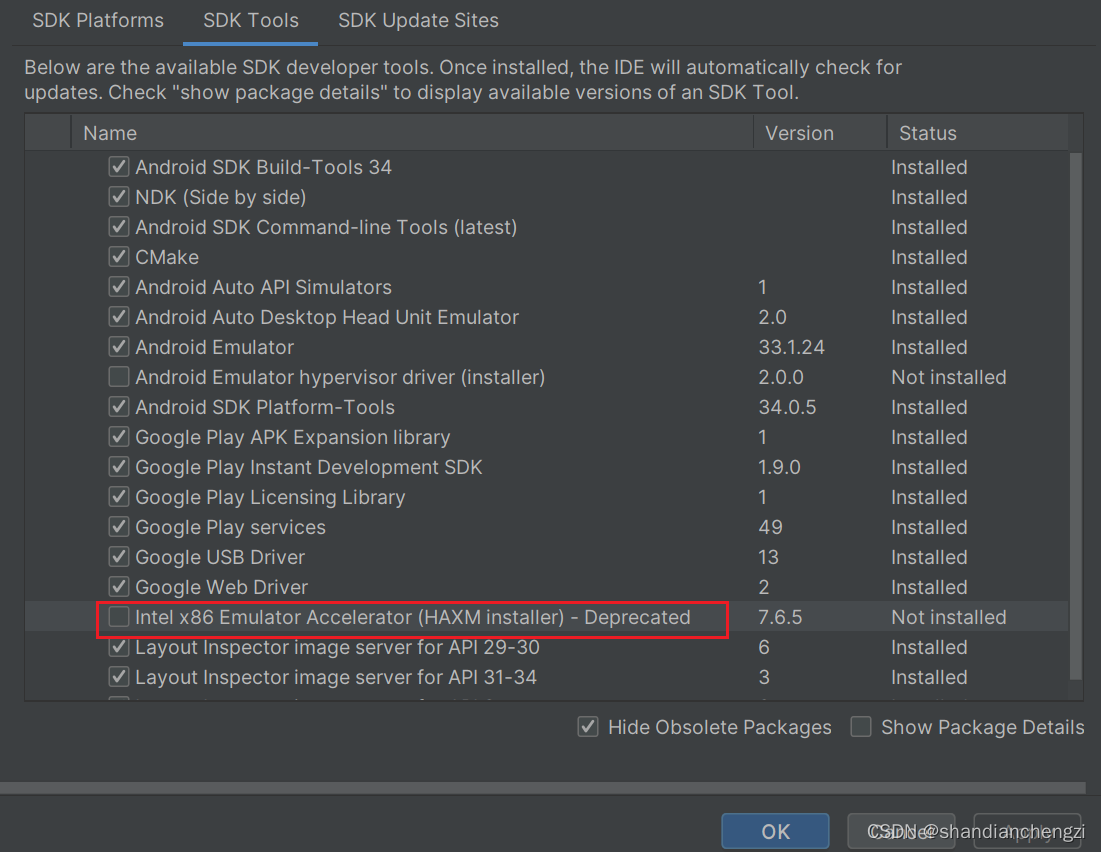Click version value '2.0.0'
The width and height of the screenshot is (1101, 852).
(781, 377)
